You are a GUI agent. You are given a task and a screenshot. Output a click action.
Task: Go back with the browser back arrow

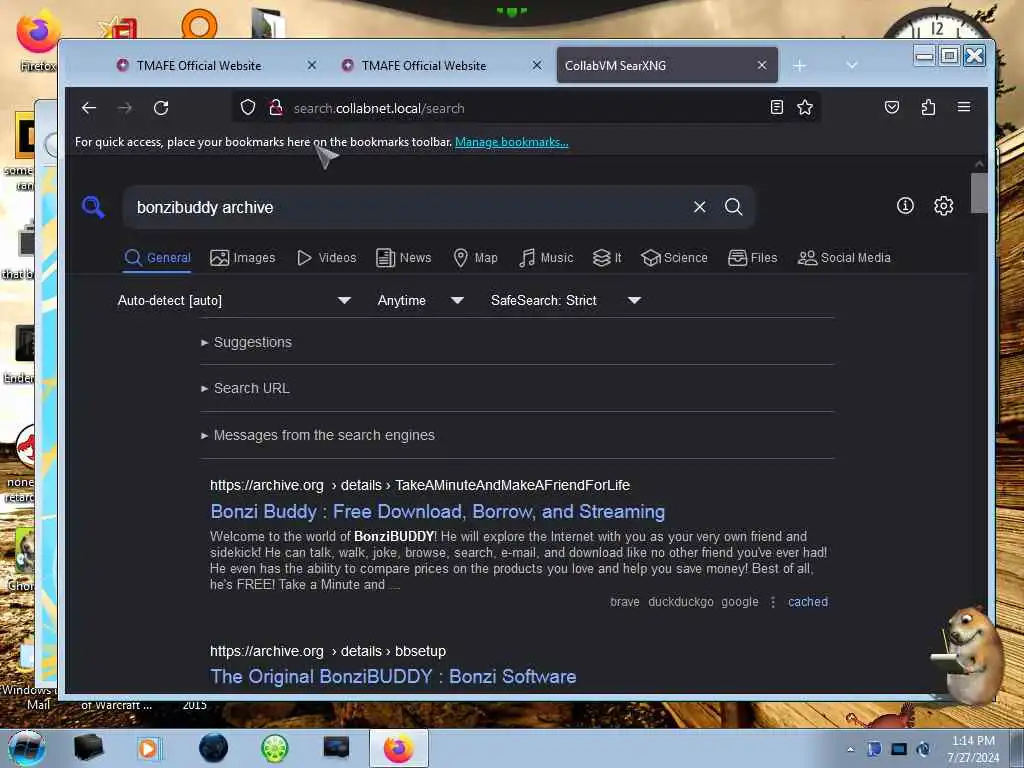point(89,108)
